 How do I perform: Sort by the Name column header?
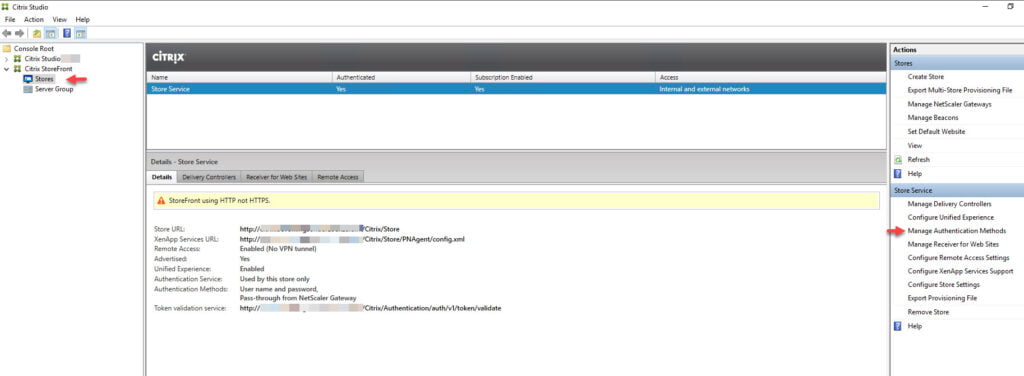tap(240, 77)
